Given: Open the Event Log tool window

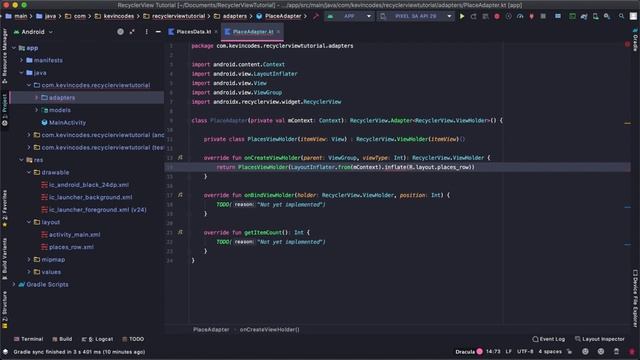Looking at the screenshot, I should [x=549, y=339].
